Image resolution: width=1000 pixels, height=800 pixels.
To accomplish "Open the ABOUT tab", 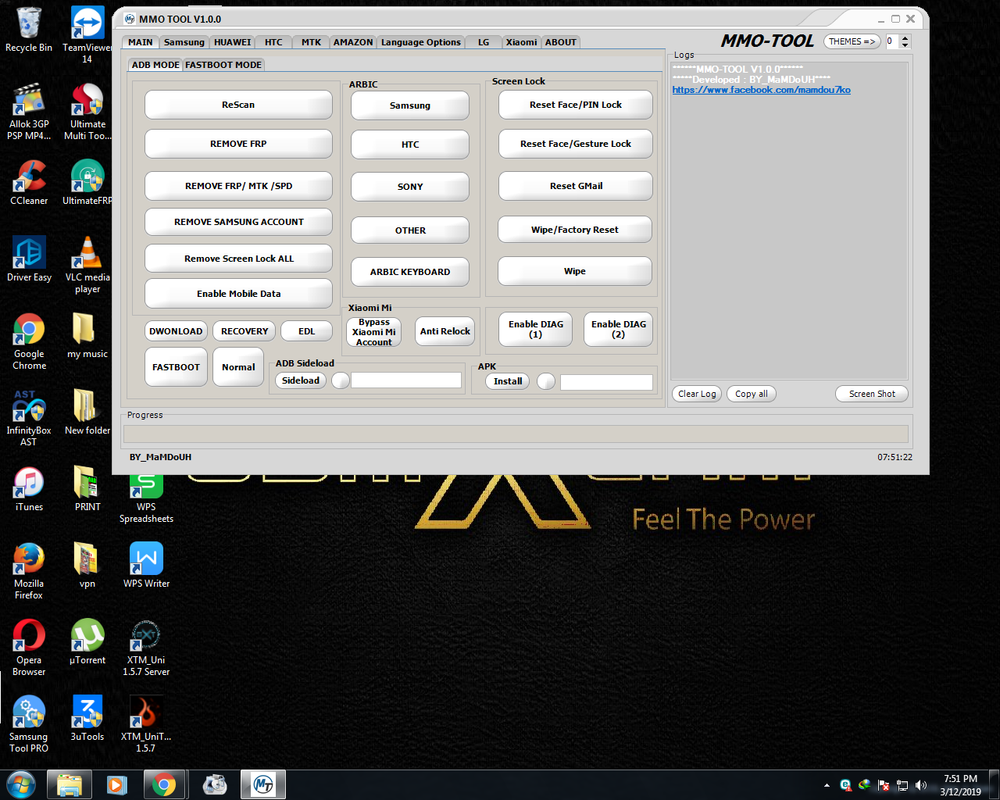I will tap(561, 42).
